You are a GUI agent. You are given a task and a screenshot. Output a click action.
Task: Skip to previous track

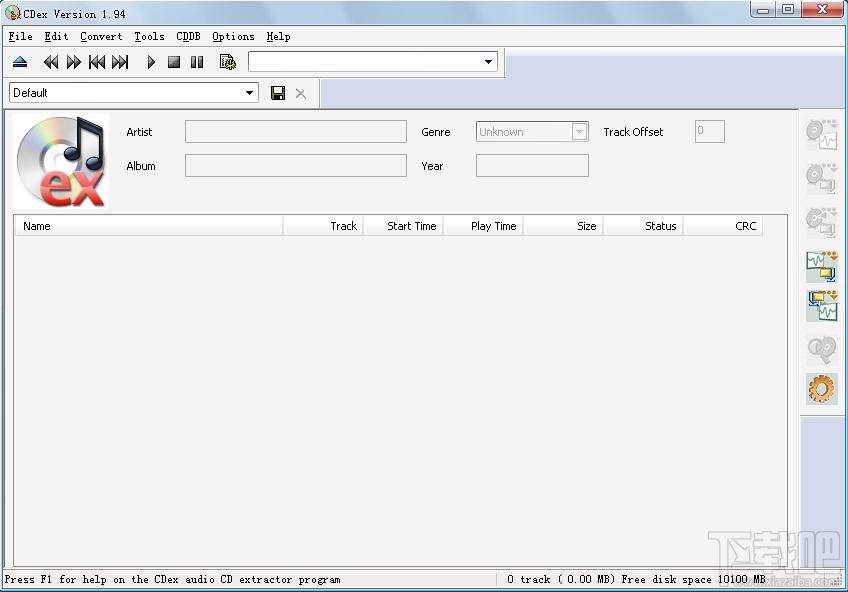point(97,62)
